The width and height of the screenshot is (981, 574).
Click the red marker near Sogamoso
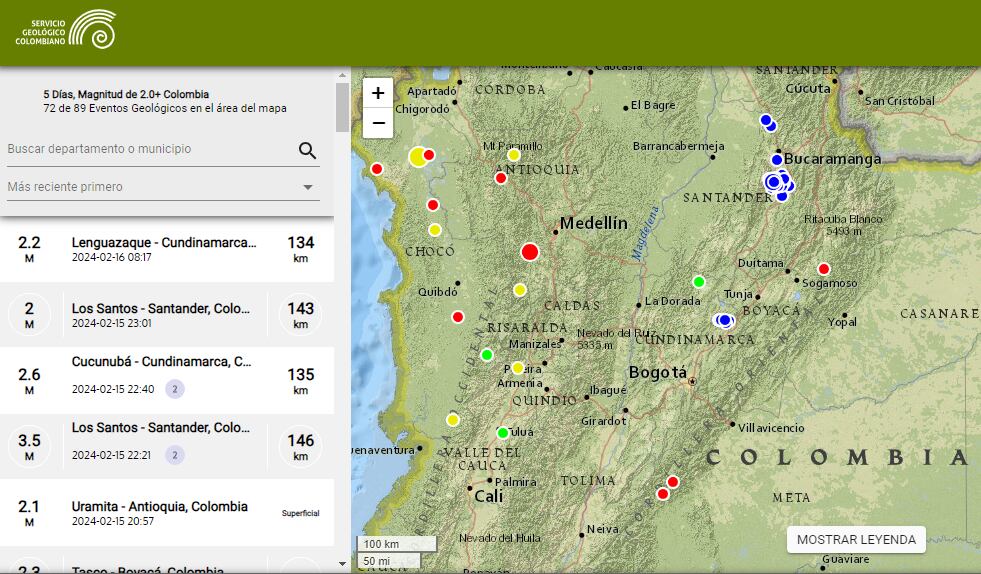point(824,269)
